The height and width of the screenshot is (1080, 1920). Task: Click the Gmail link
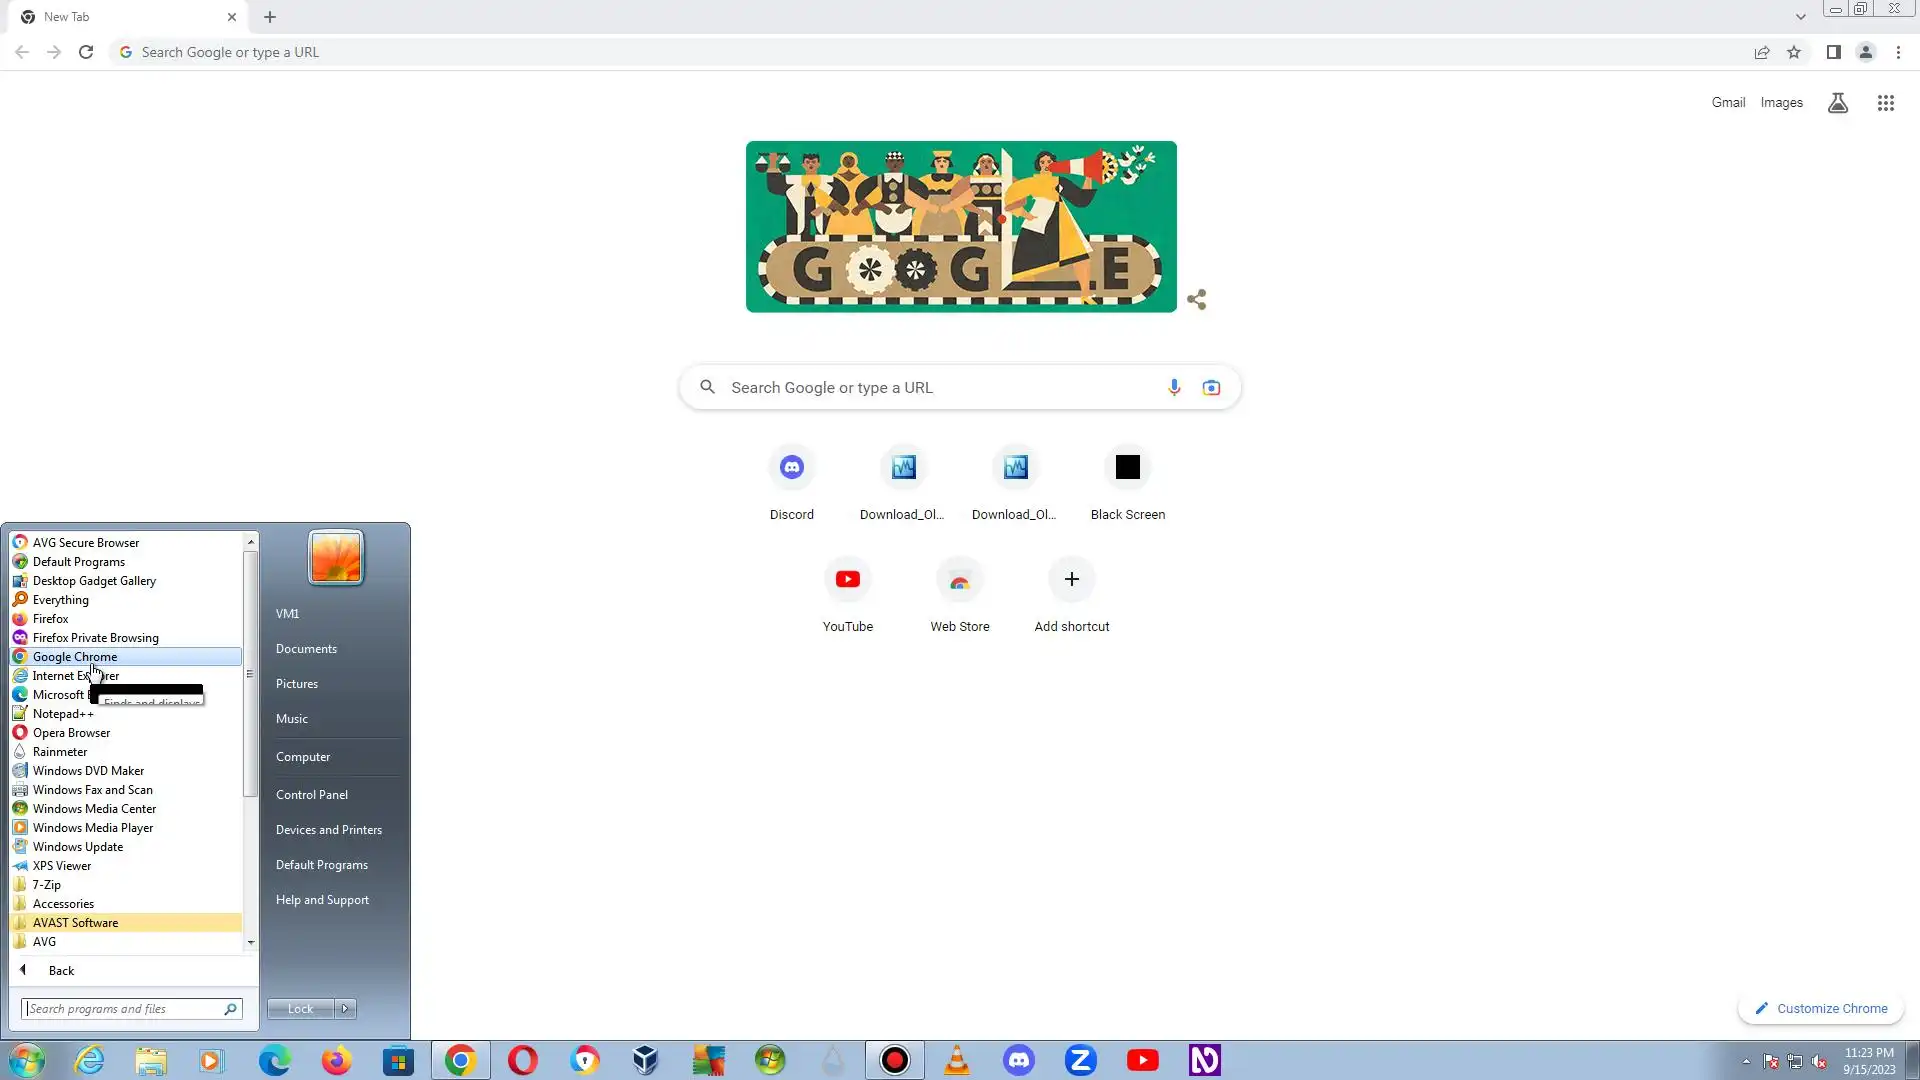[1727, 103]
